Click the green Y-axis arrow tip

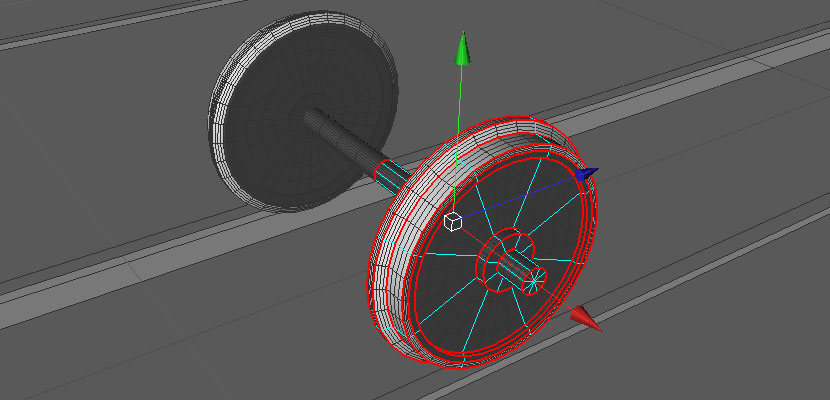pyautogui.click(x=462, y=46)
